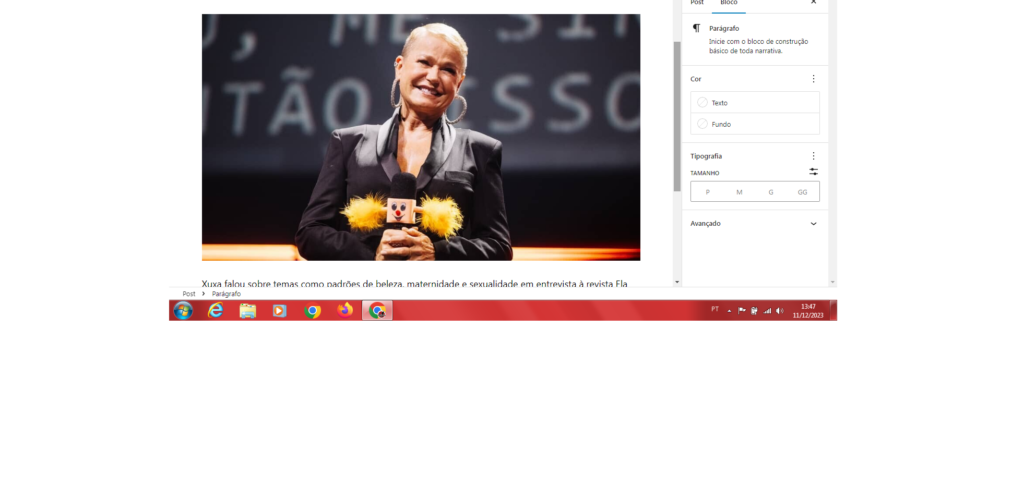This screenshot has width=1024, height=487.
Task: Open the volume speaker tray icon
Action: pos(780,311)
